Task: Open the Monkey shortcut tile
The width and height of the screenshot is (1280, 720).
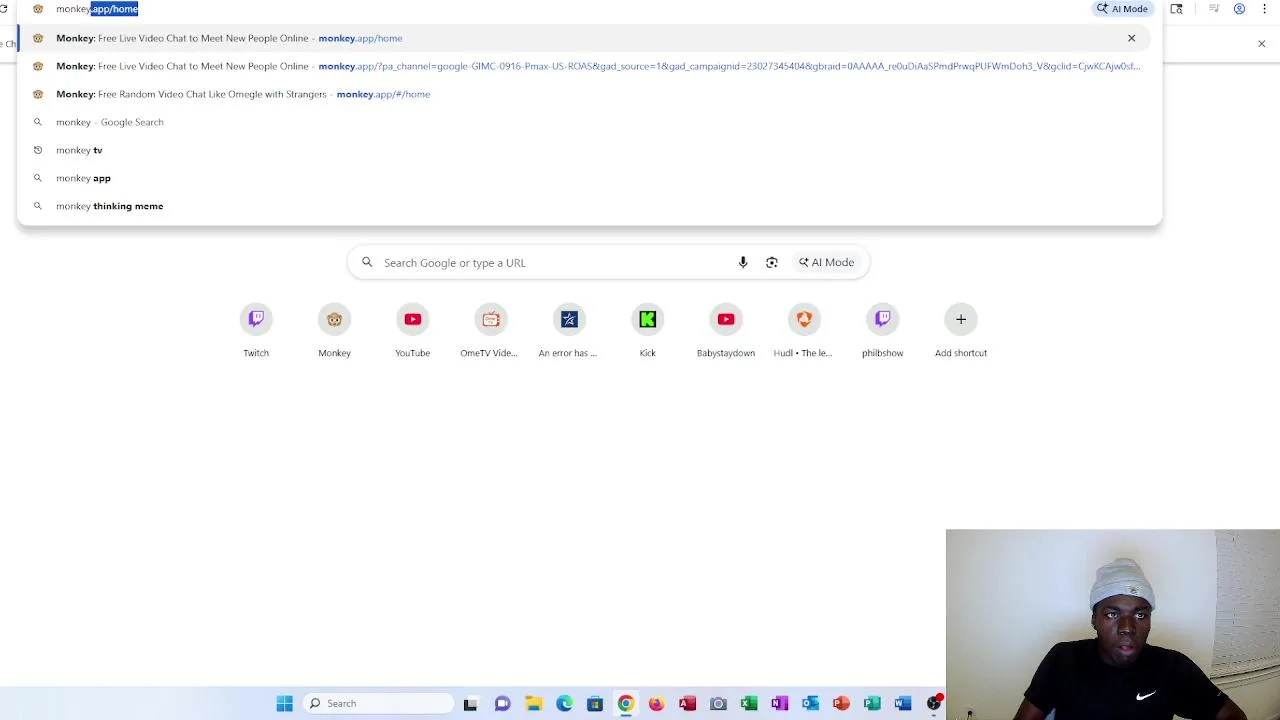Action: pyautogui.click(x=334, y=331)
